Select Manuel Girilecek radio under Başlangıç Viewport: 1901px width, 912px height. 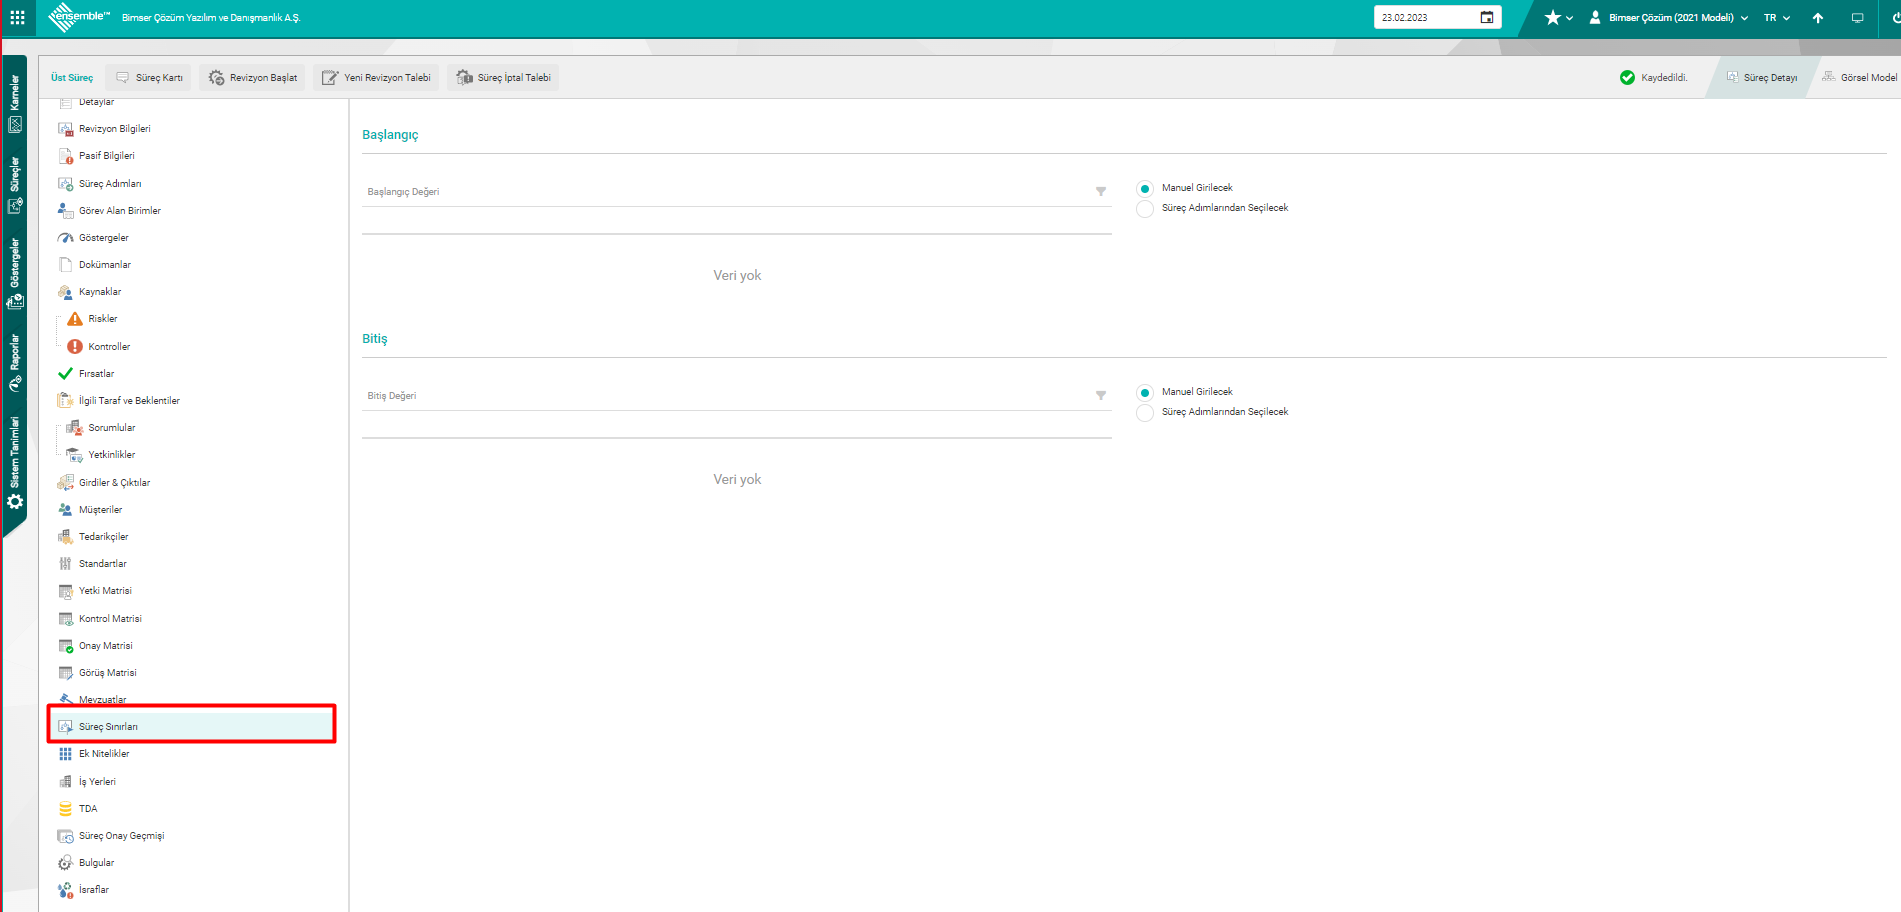[x=1145, y=189]
